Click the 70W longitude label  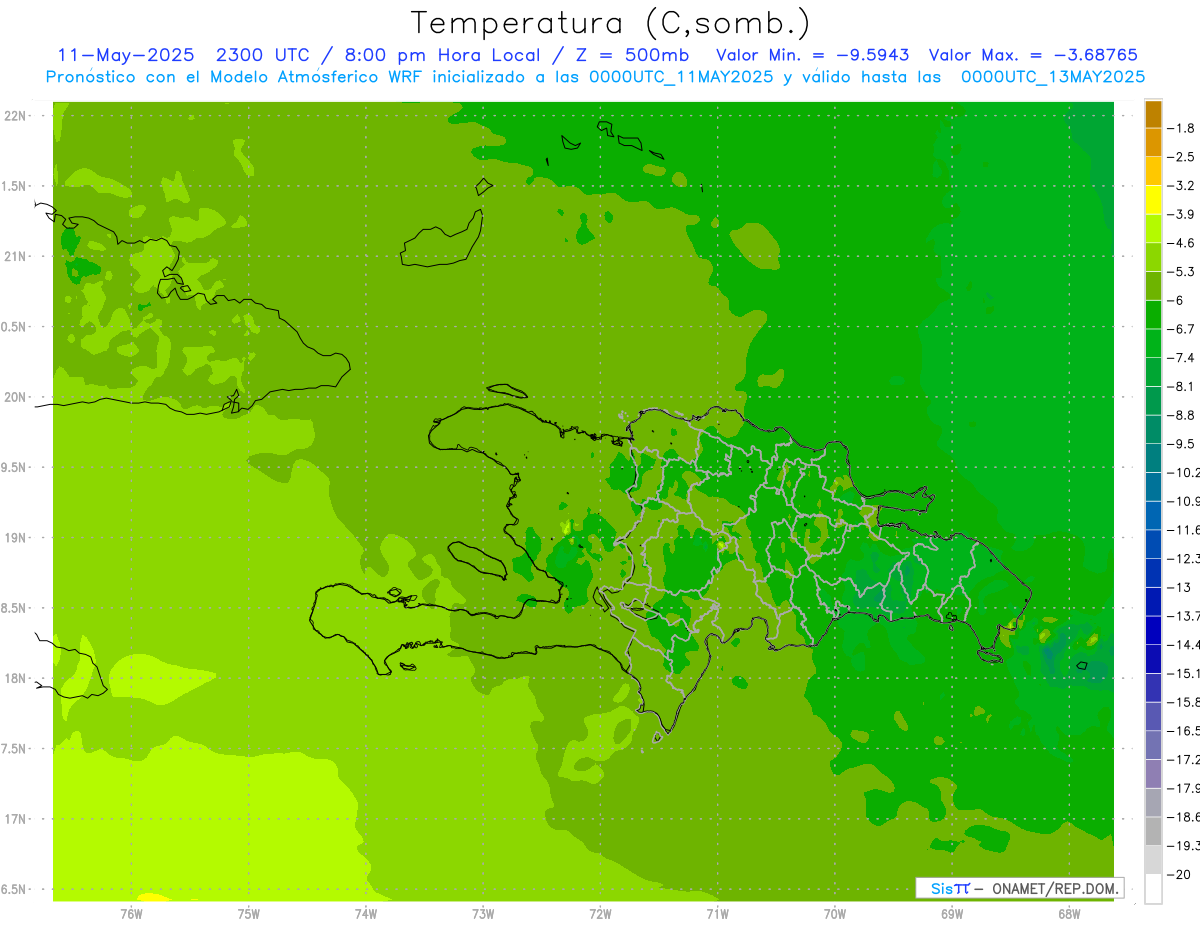[x=834, y=913]
